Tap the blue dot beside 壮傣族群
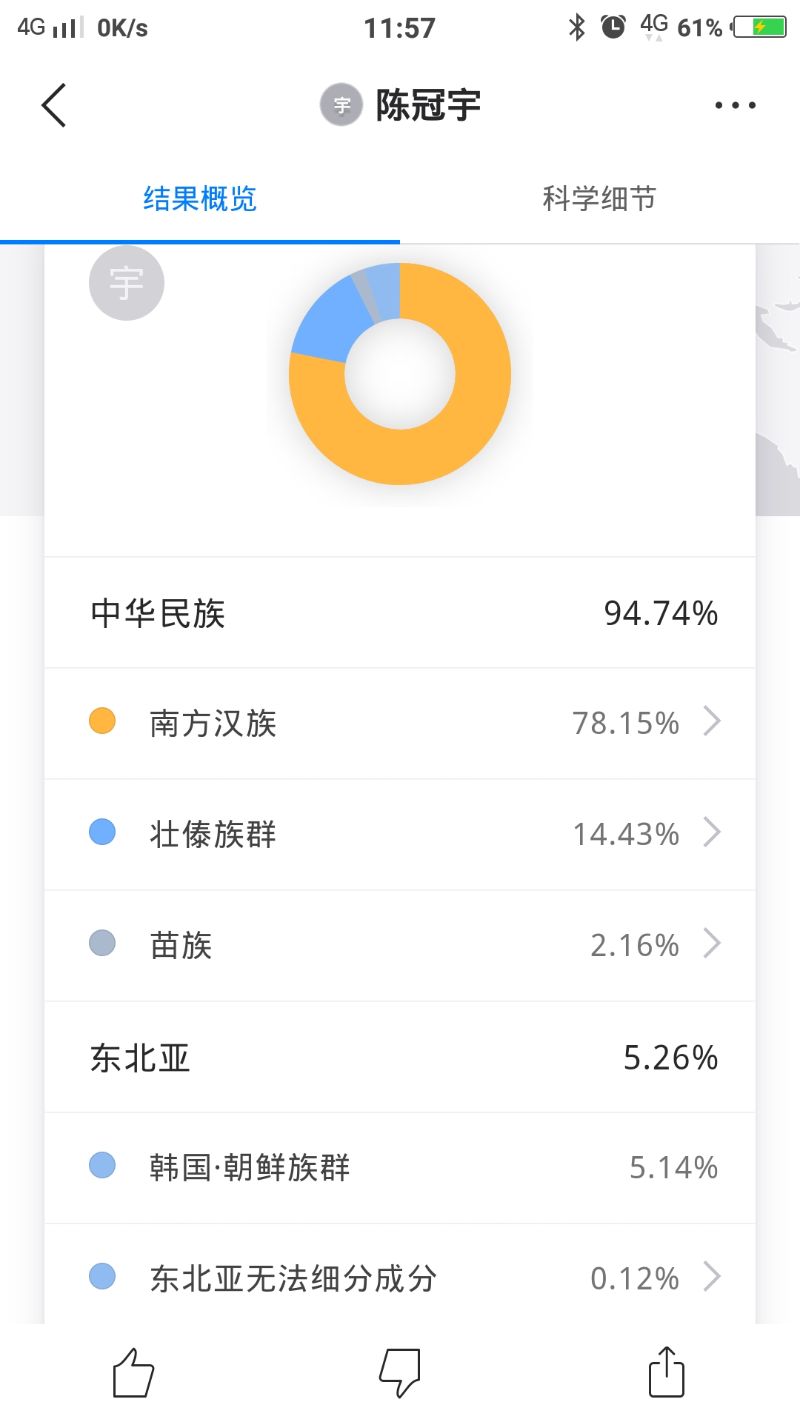 click(x=103, y=833)
